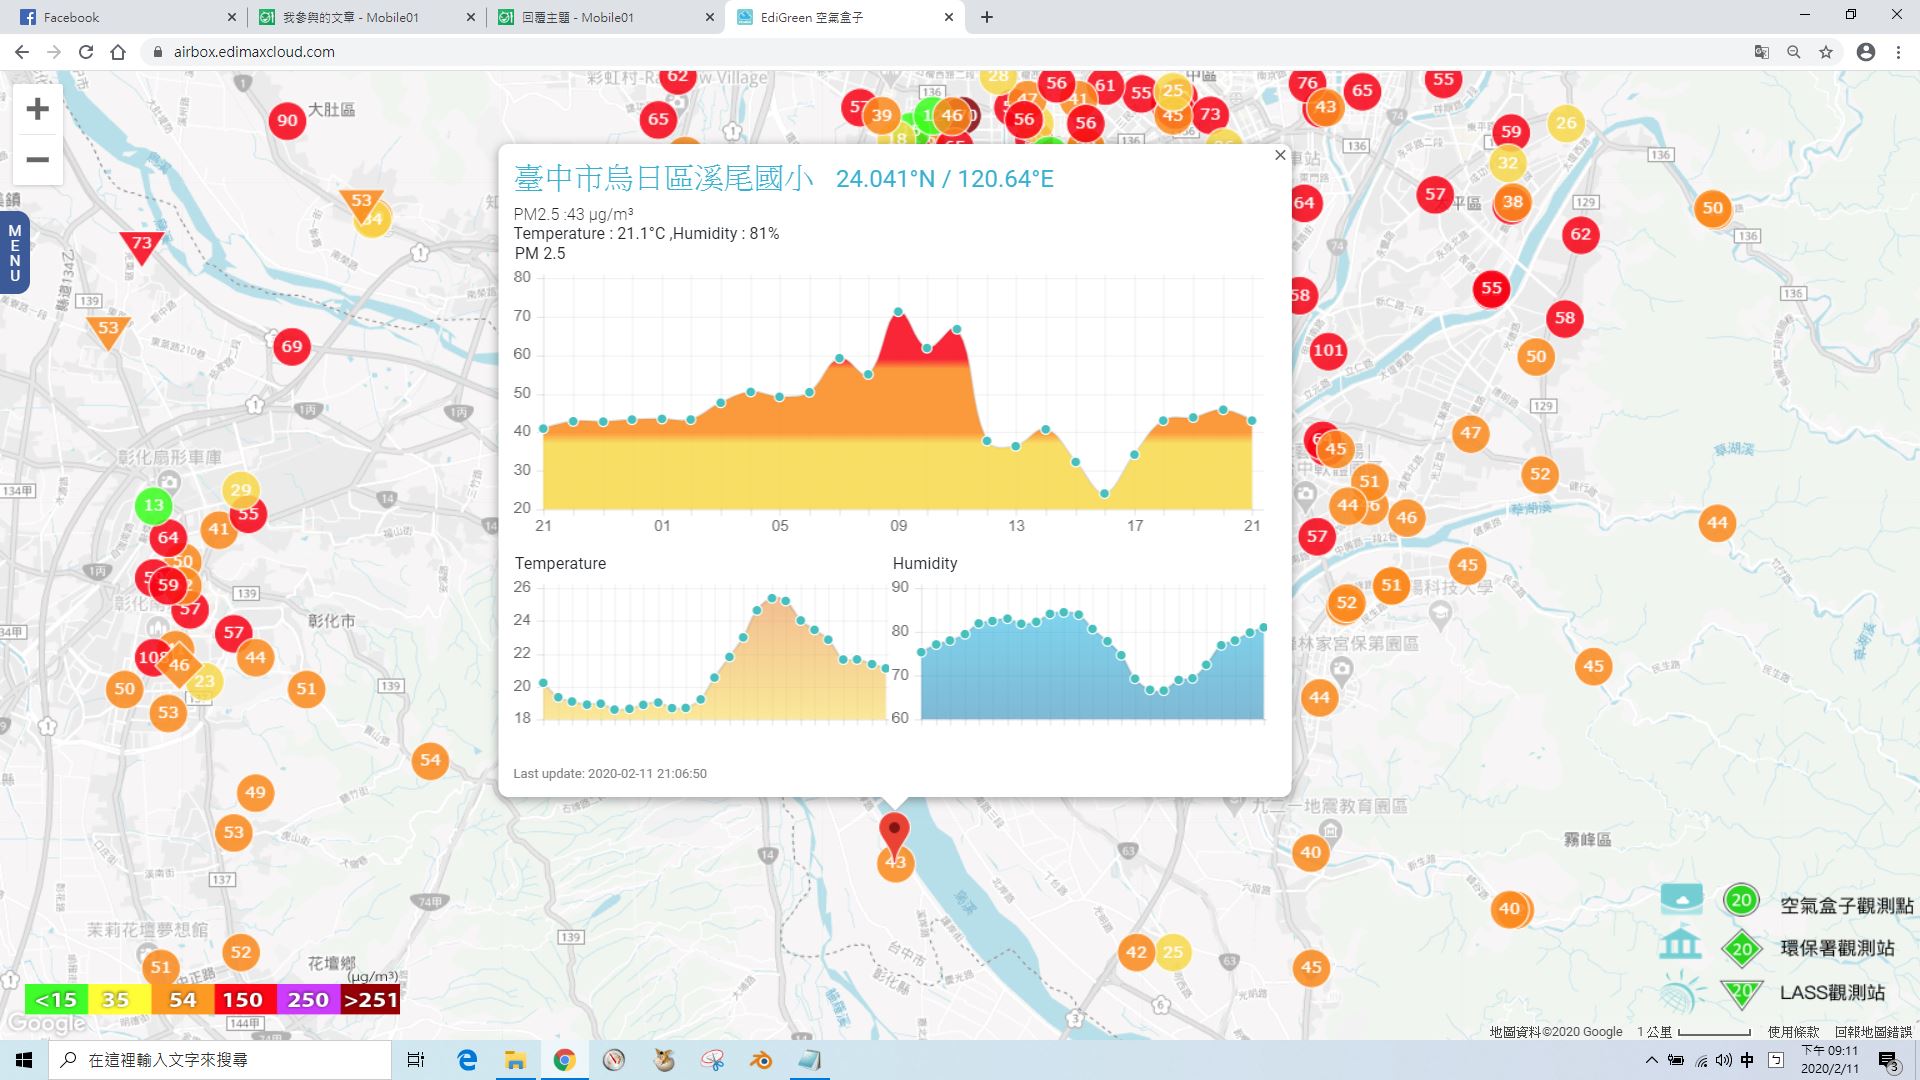
Task: Select the red 101 air box marker
Action: click(x=1328, y=350)
